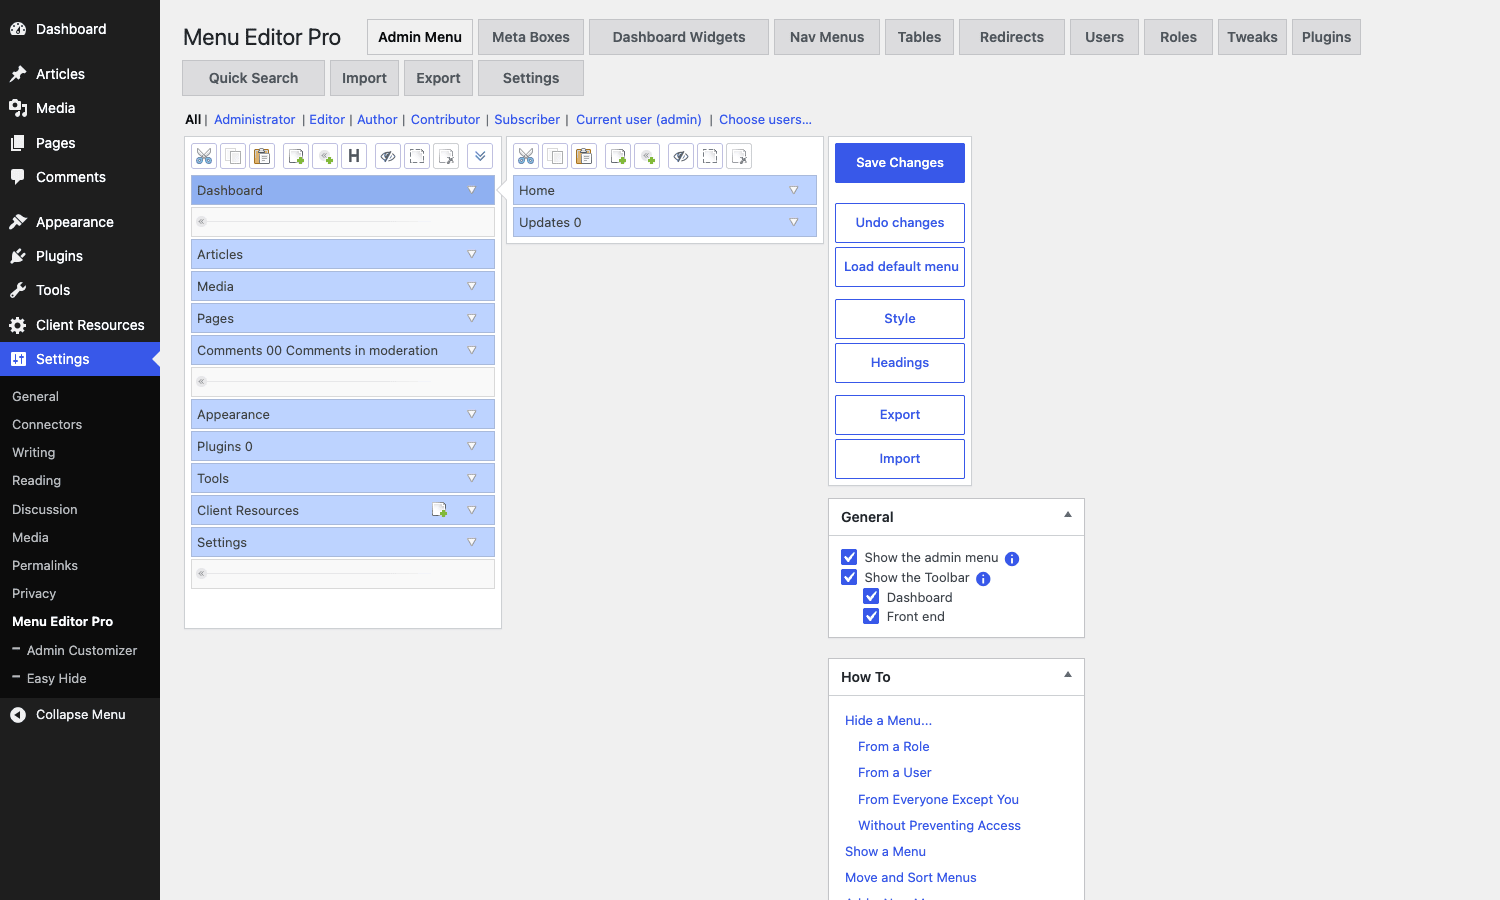Expand the Comments menu item properties

click(472, 350)
